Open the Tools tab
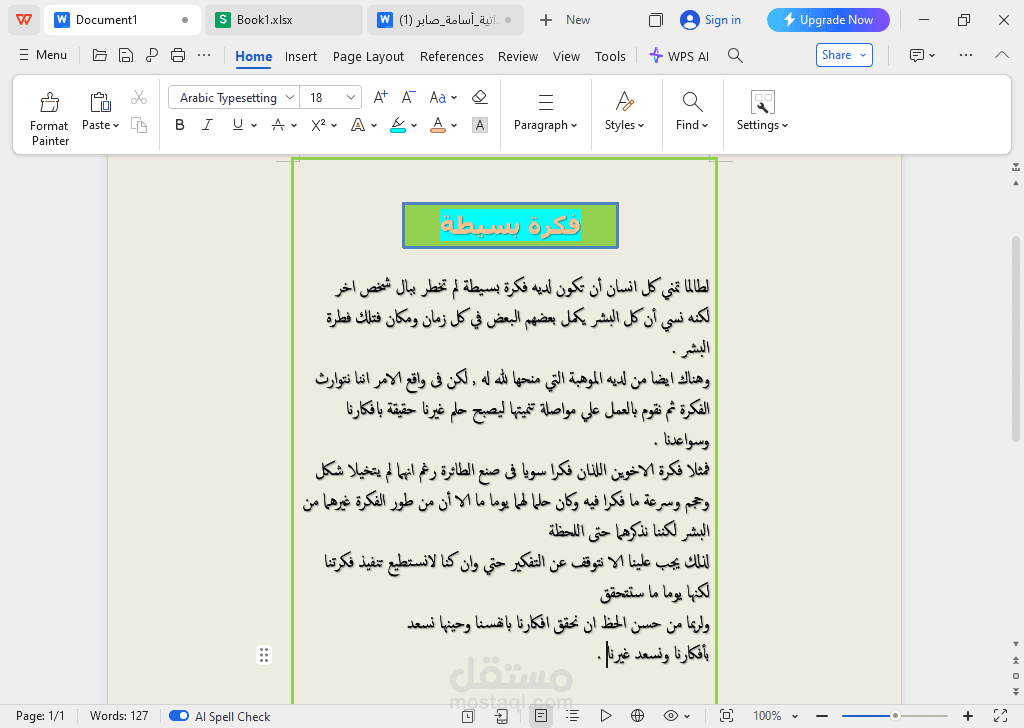Viewport: 1024px width, 728px height. 610,57
